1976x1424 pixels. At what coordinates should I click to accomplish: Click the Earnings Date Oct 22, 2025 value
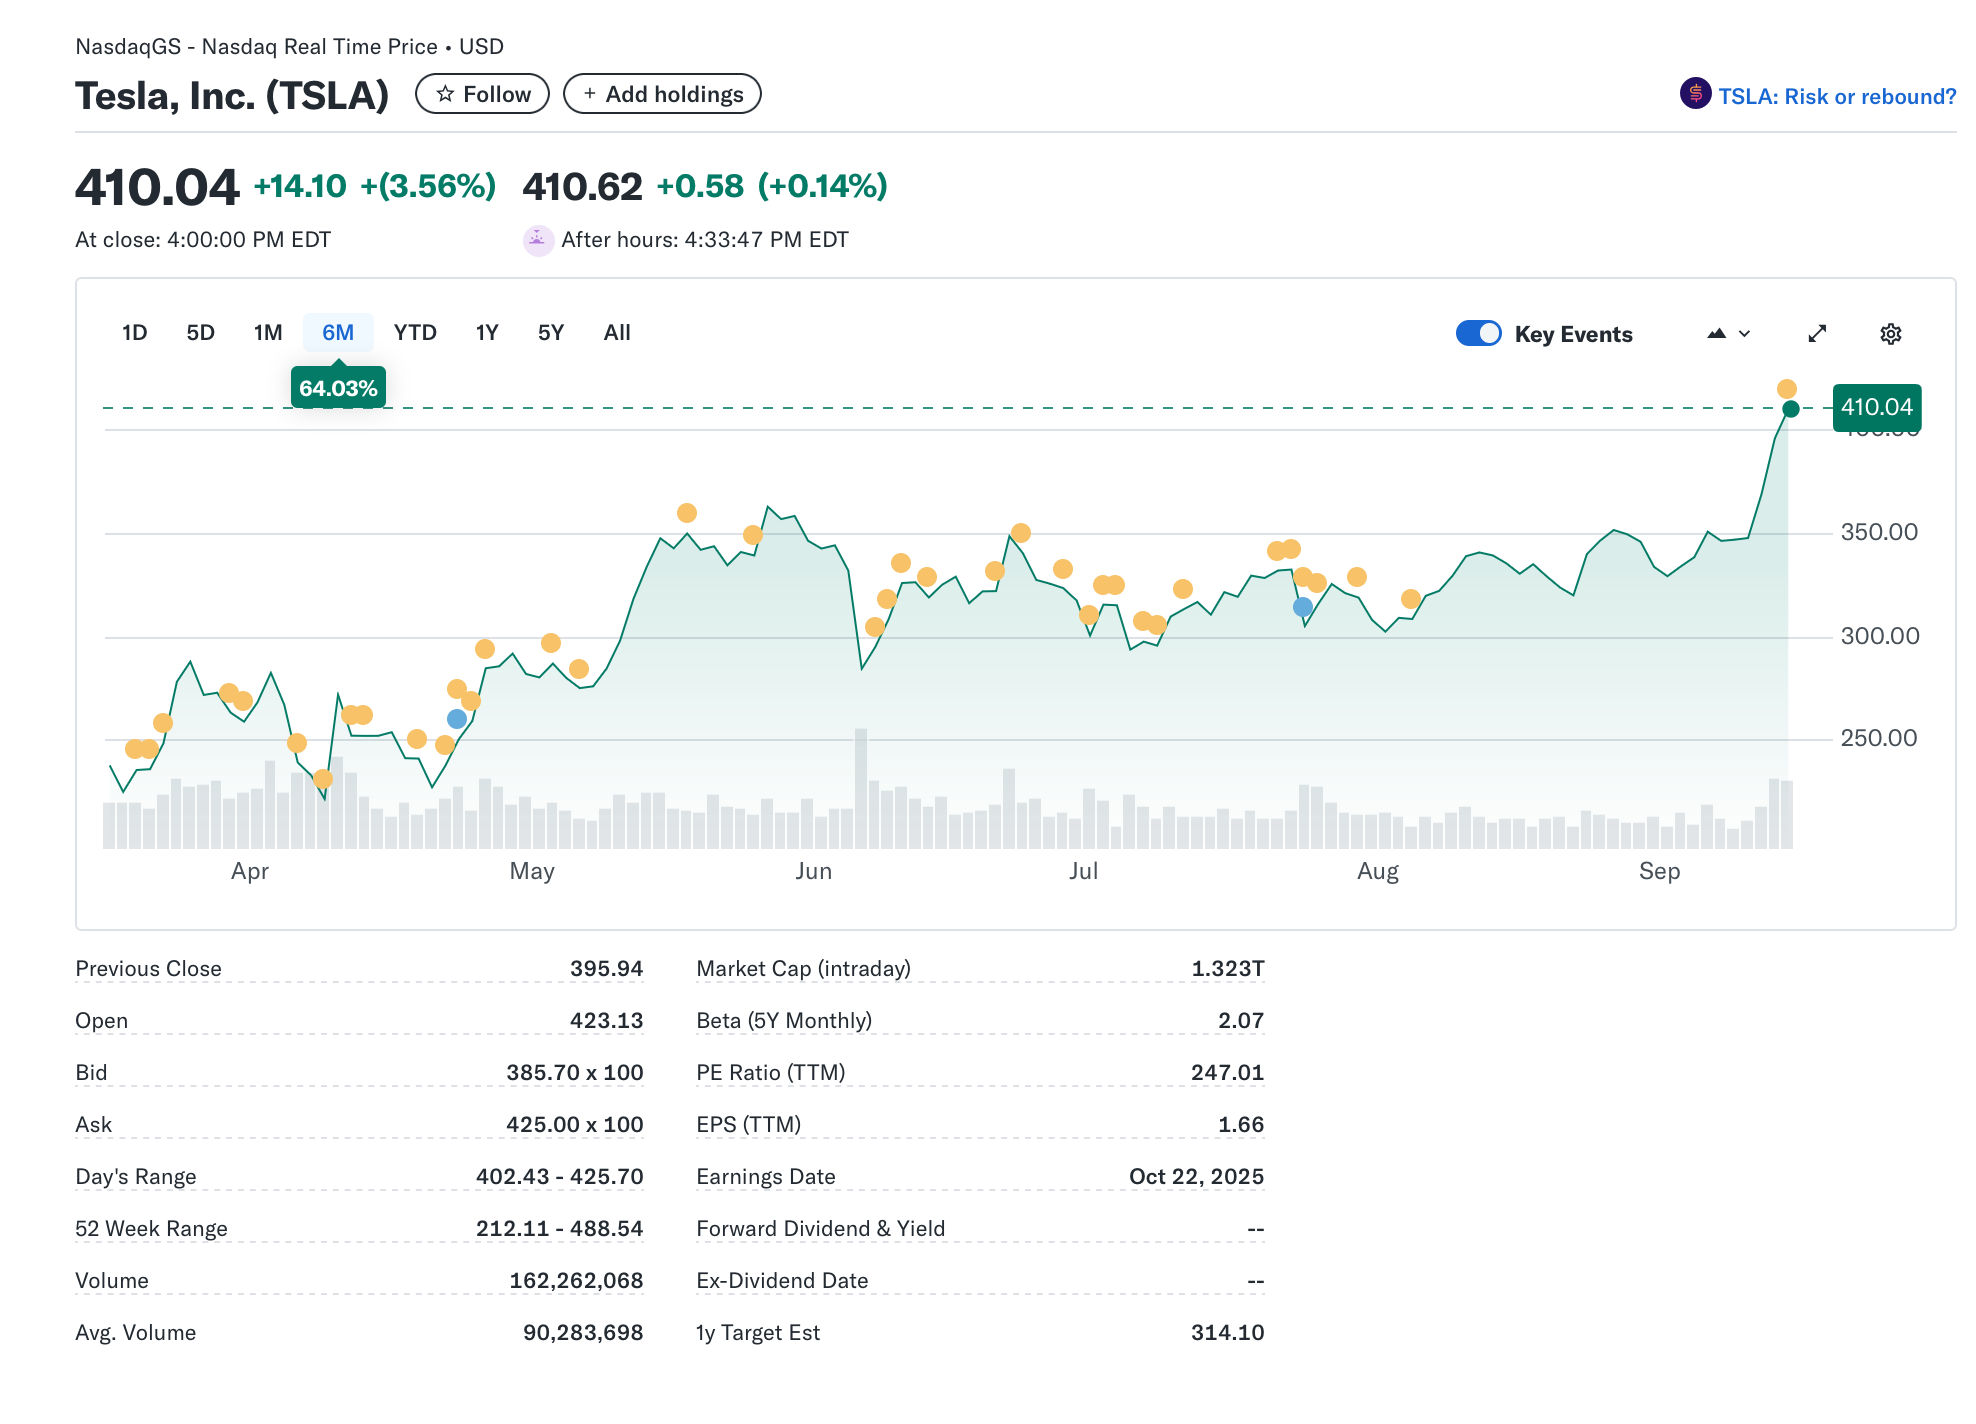(x=1196, y=1177)
